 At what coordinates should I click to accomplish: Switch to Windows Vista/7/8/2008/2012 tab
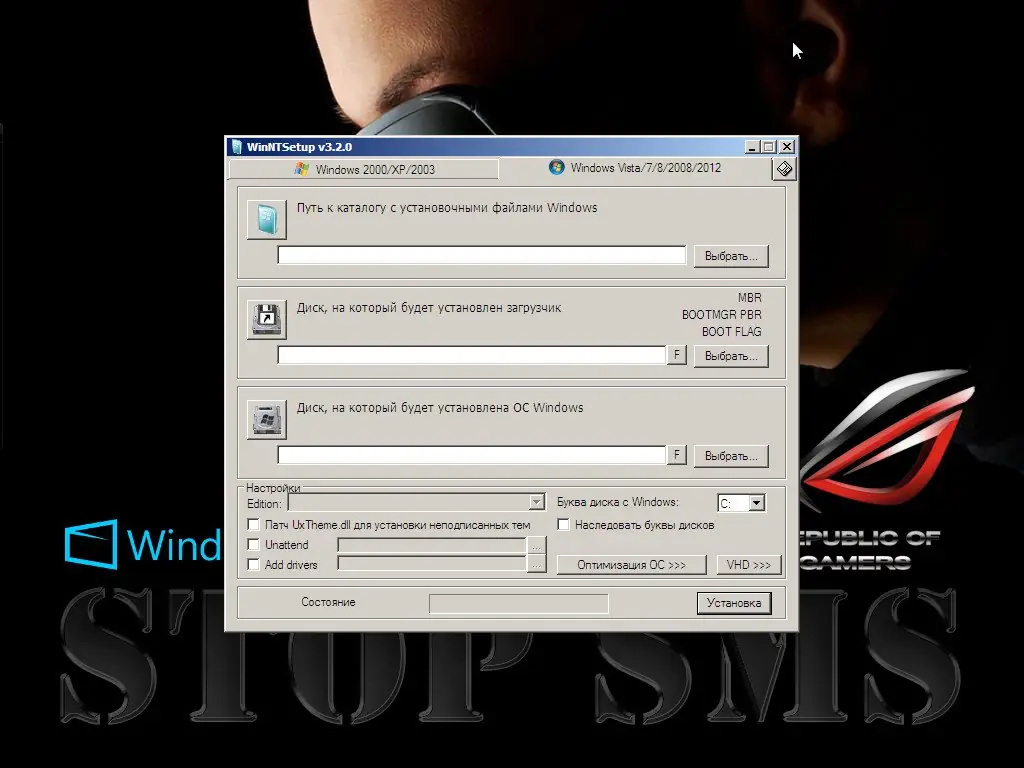(x=634, y=168)
